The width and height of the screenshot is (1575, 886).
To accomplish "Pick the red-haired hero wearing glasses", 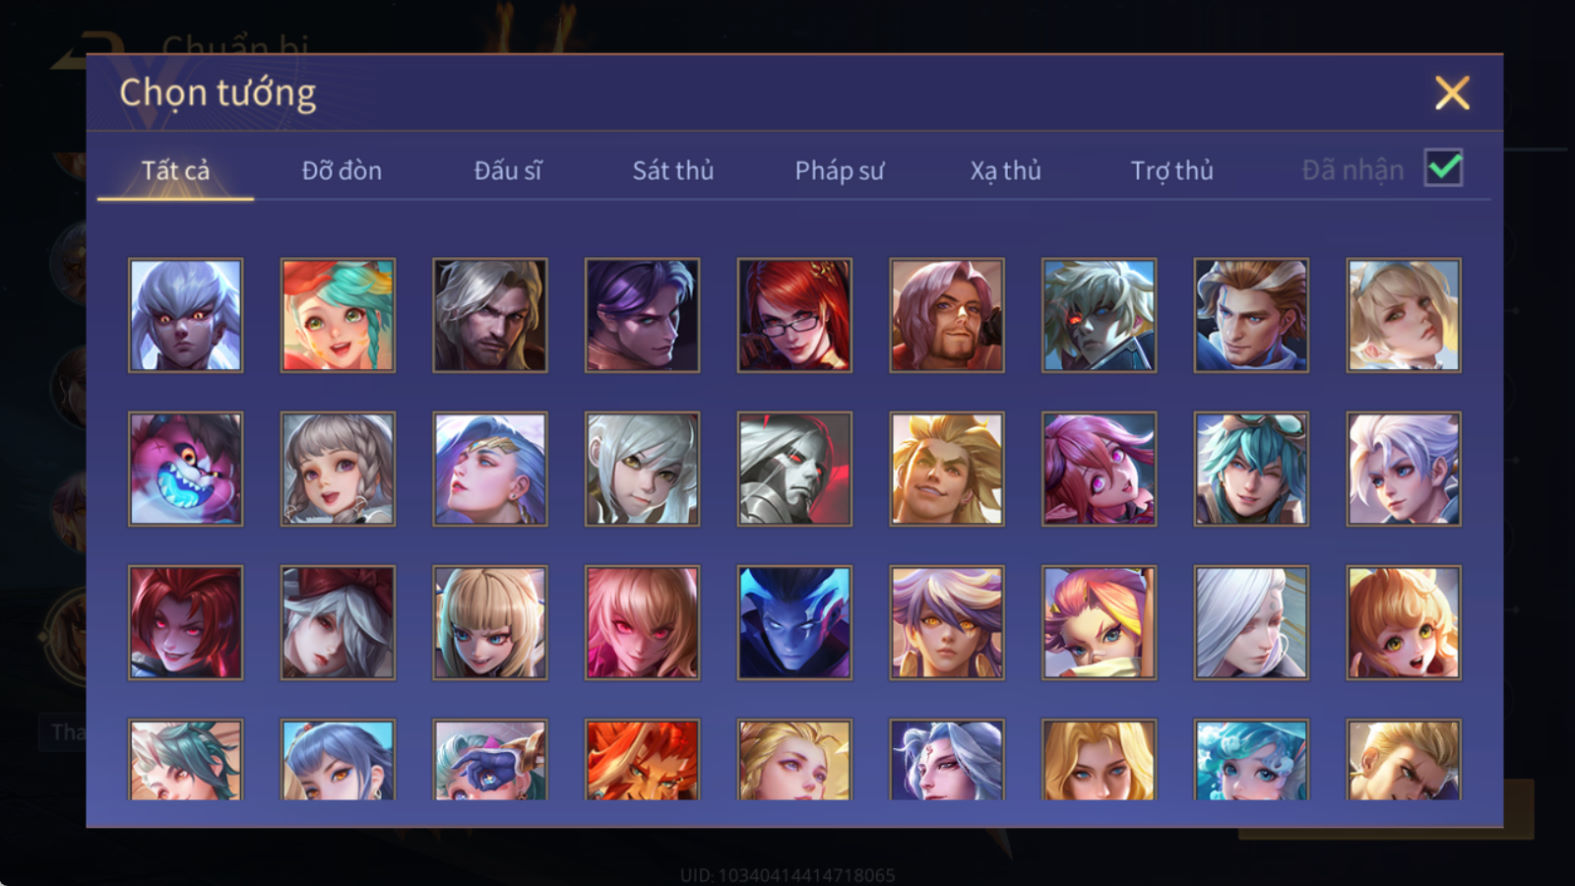I will 795,315.
